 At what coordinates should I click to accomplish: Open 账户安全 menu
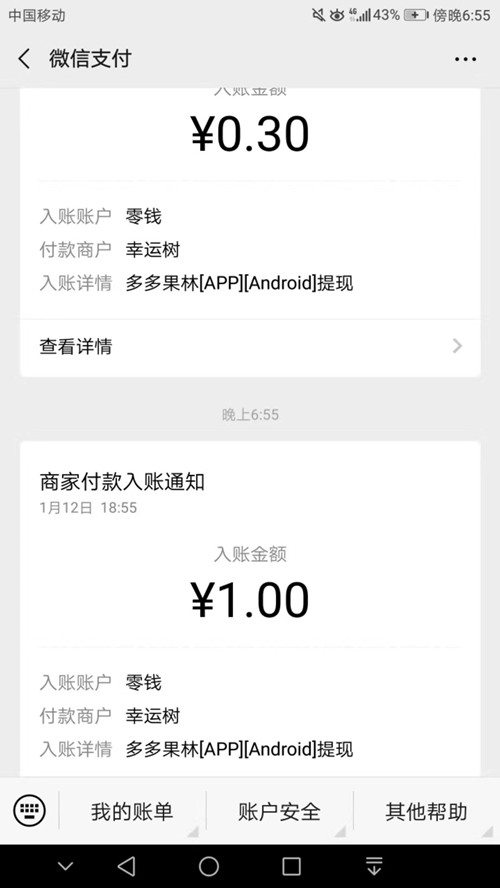click(279, 812)
